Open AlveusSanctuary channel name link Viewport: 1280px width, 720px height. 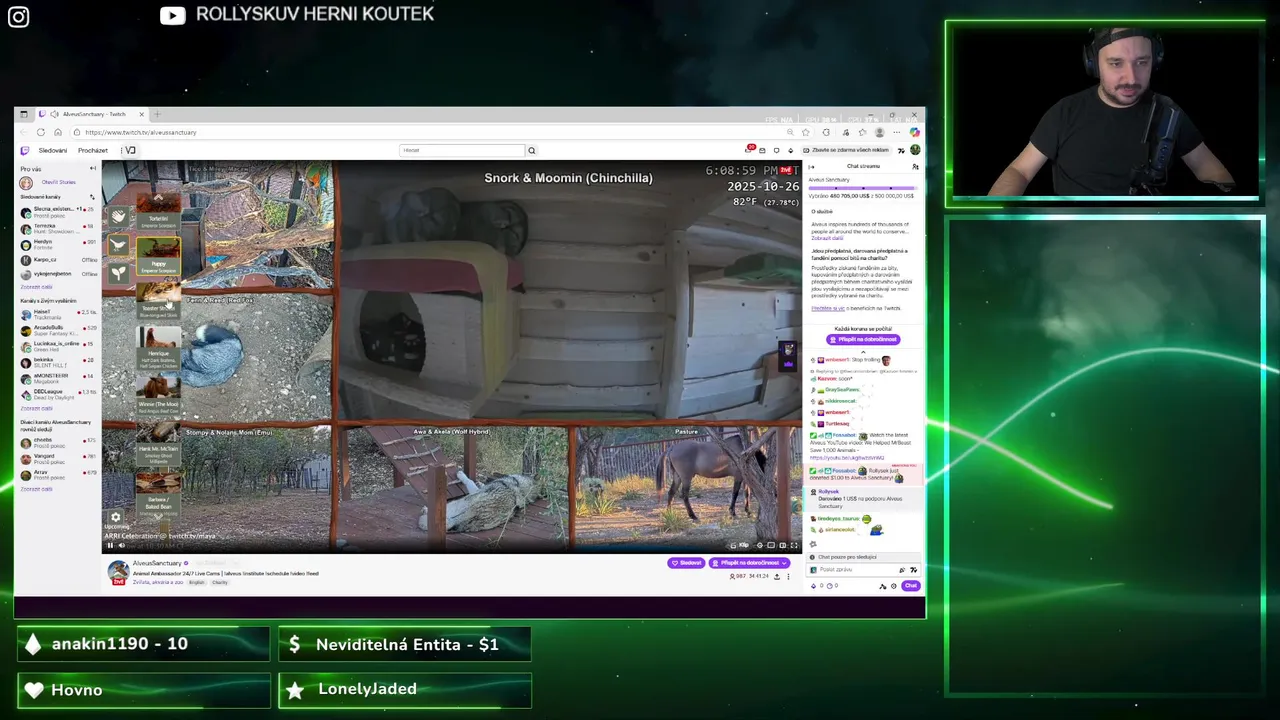(157, 563)
